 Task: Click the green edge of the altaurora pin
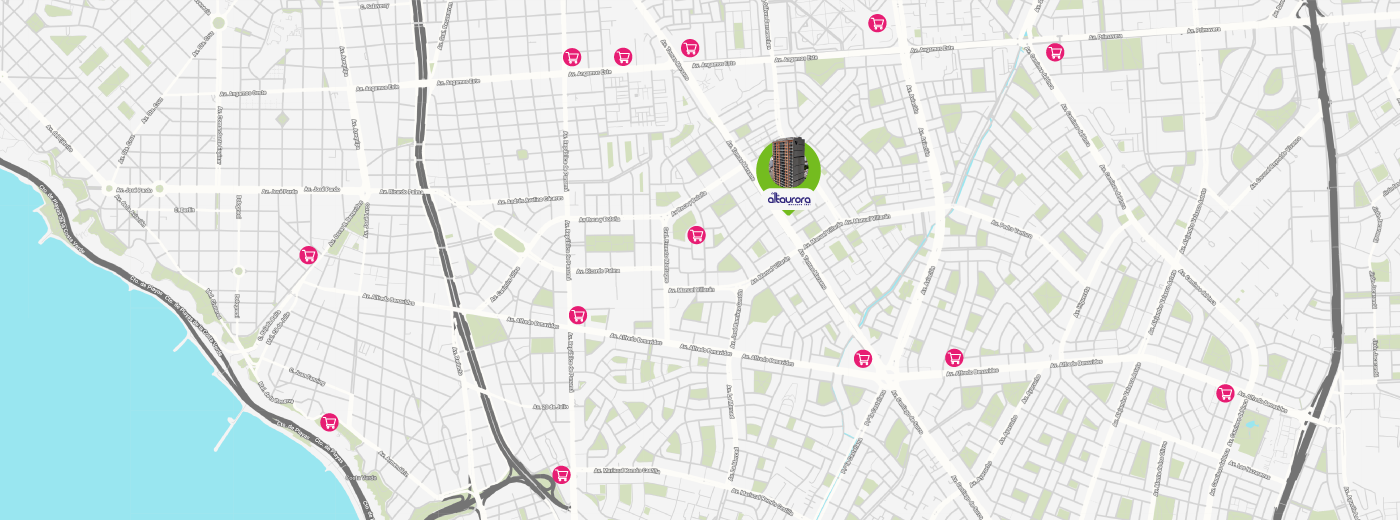coord(762,170)
